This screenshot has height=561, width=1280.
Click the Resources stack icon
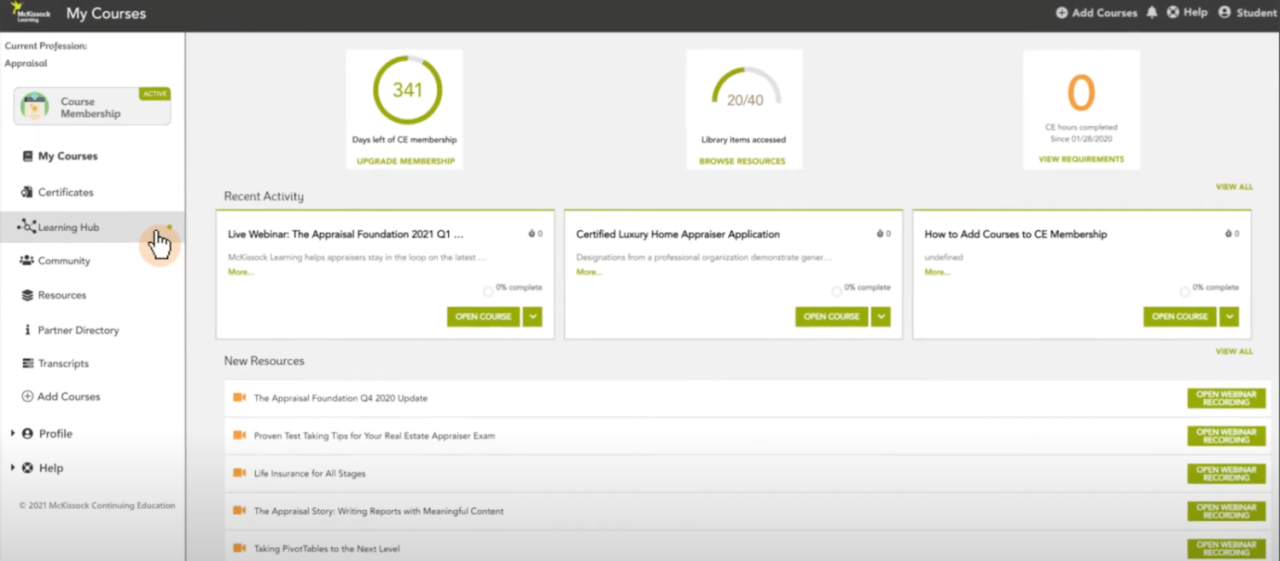pos(28,295)
